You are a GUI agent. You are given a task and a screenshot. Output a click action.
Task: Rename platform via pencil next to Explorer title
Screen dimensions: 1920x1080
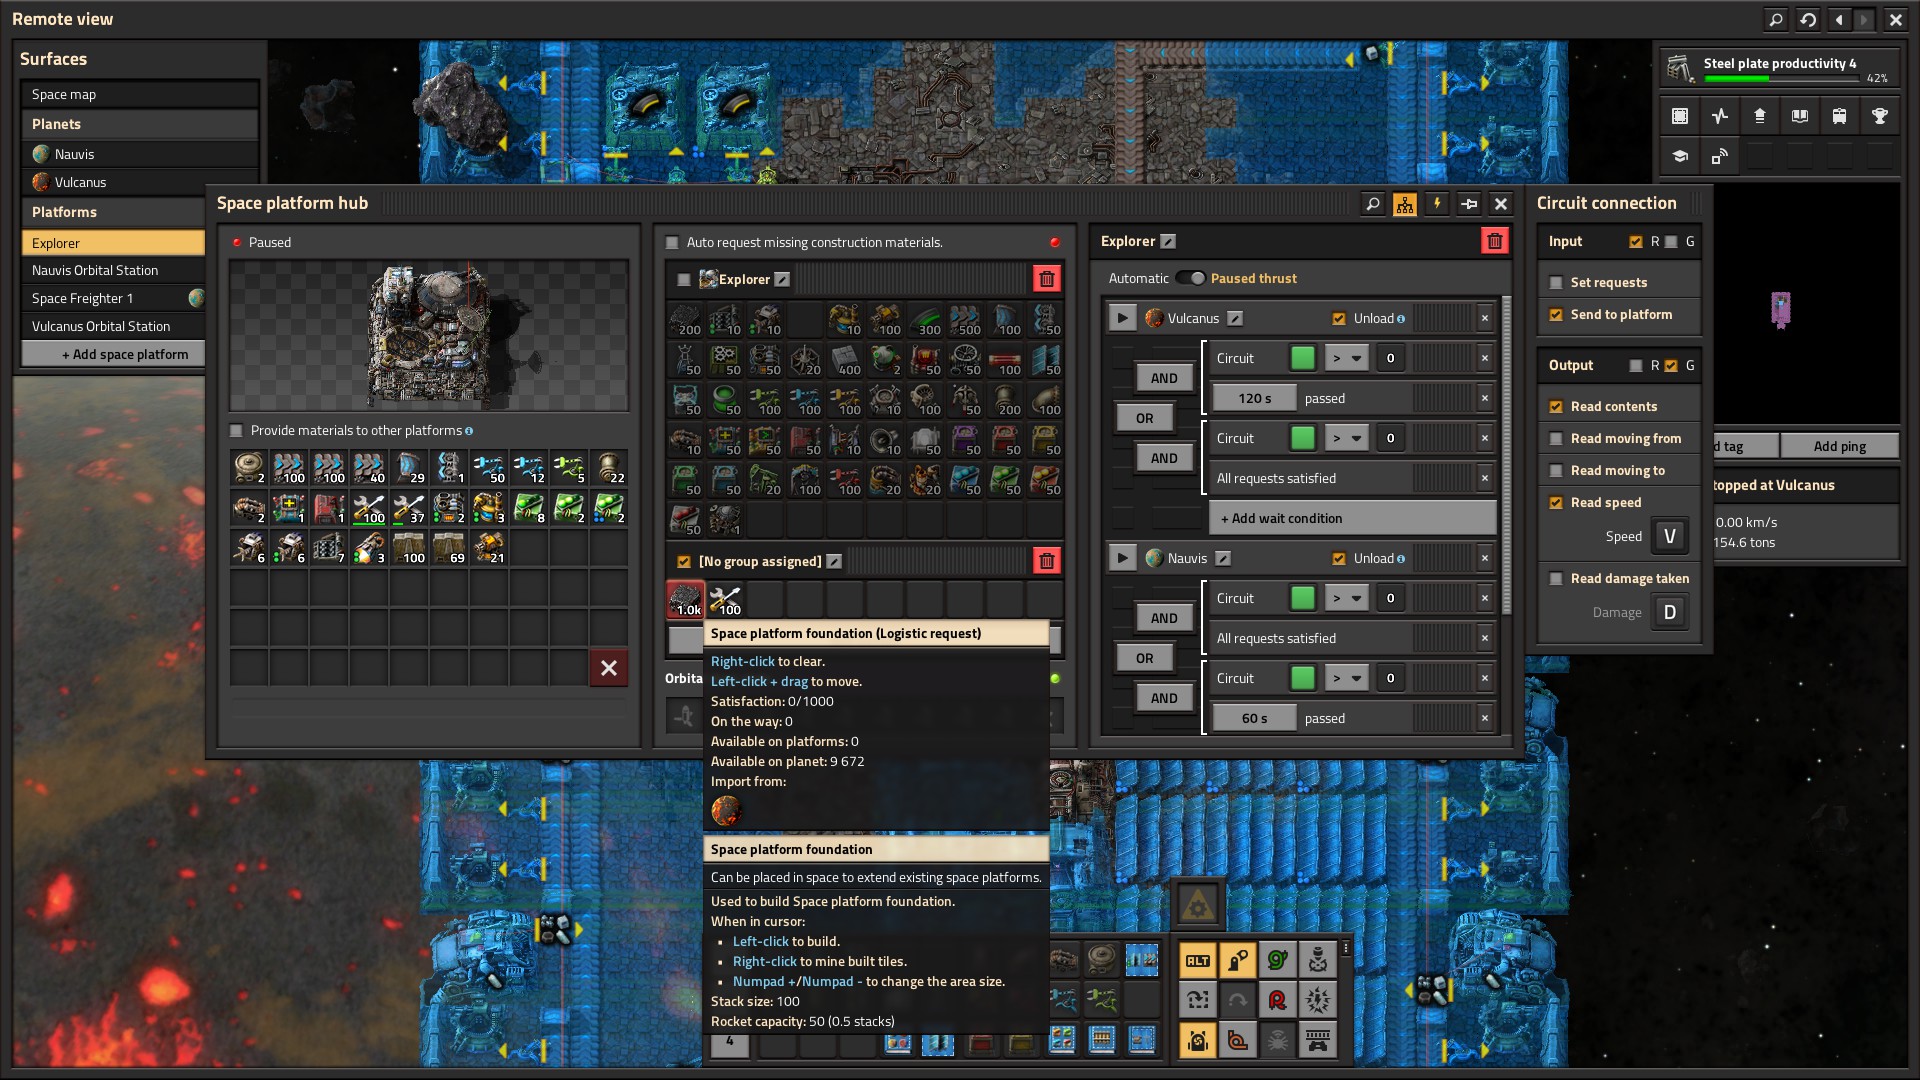tap(1168, 241)
